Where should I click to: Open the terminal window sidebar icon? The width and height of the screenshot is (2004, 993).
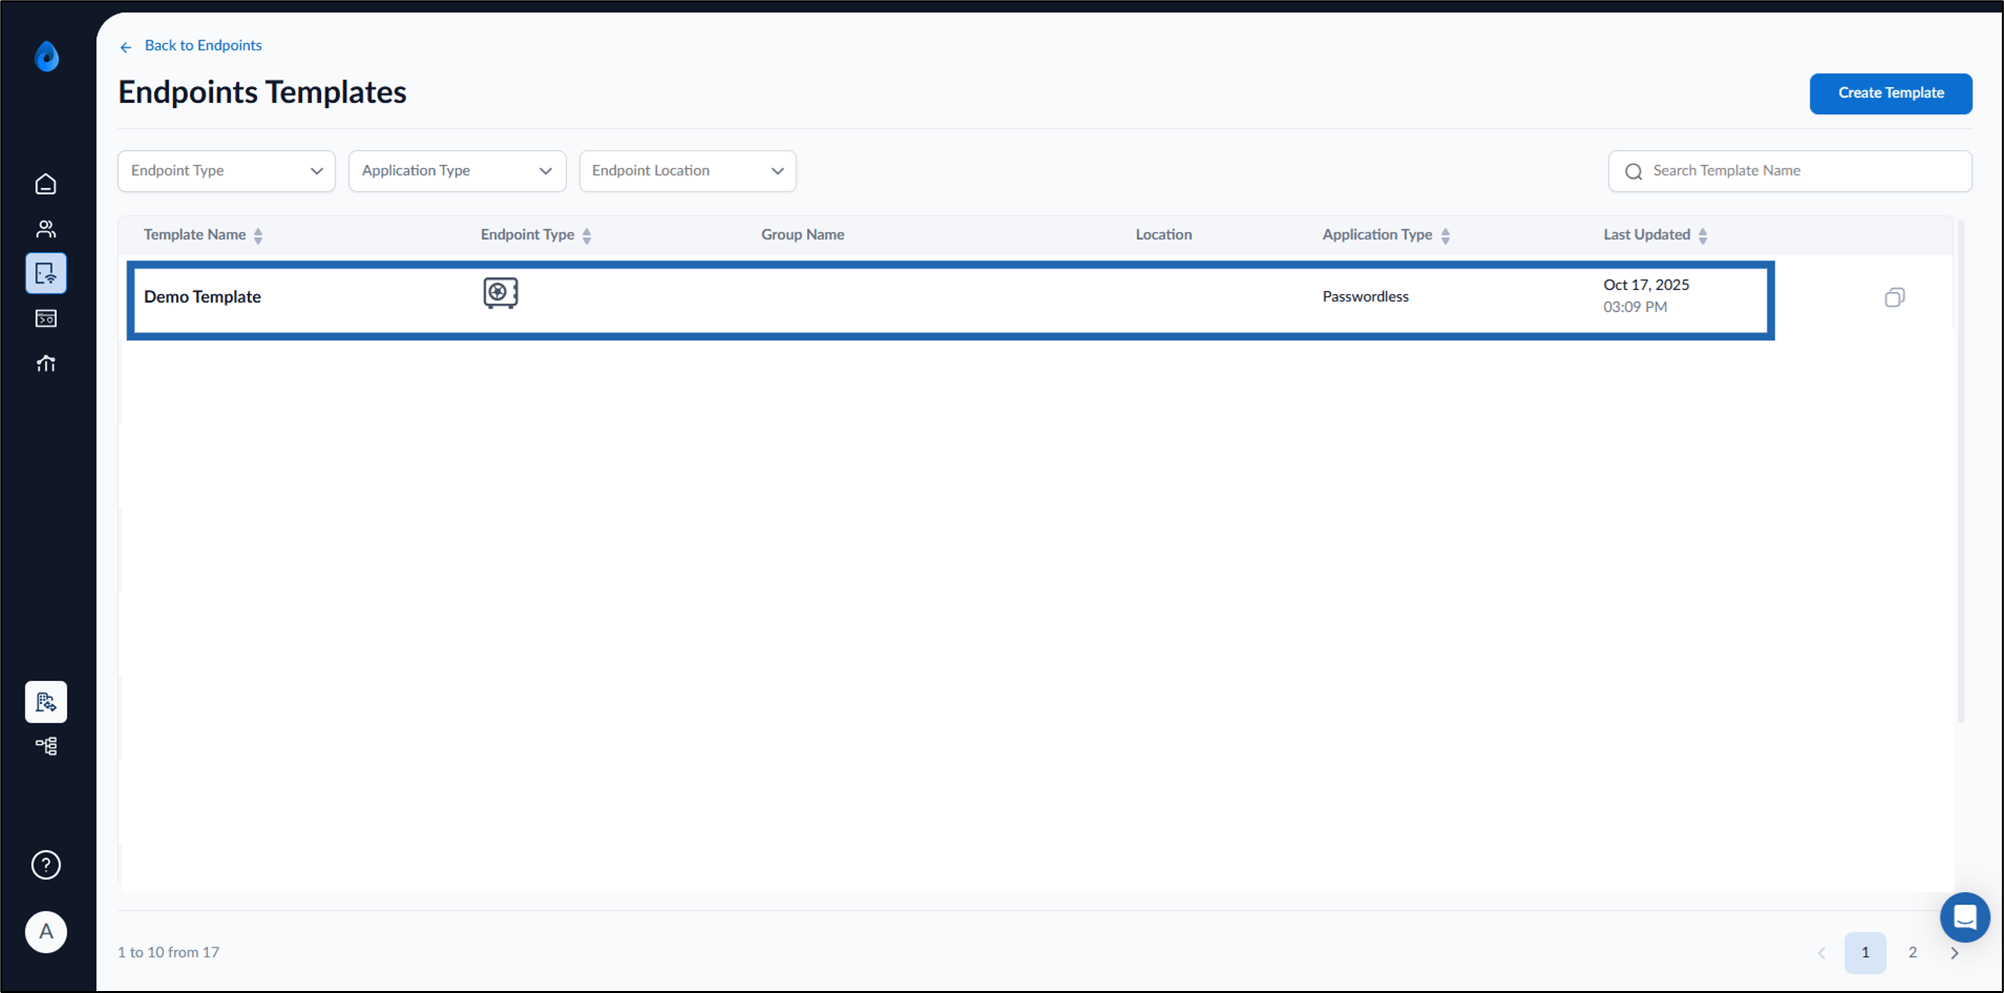pyautogui.click(x=46, y=319)
